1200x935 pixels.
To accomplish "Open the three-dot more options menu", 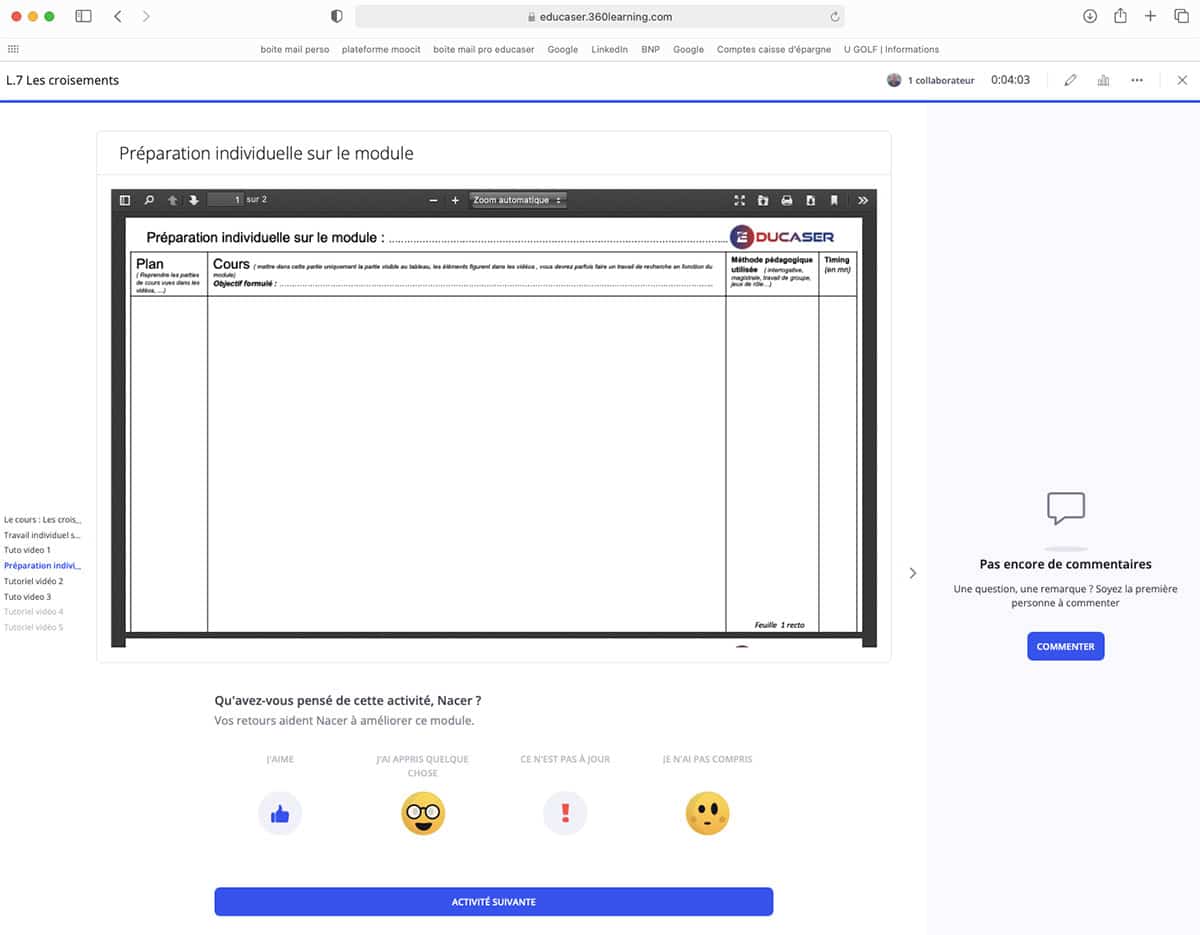I will click(x=1137, y=80).
